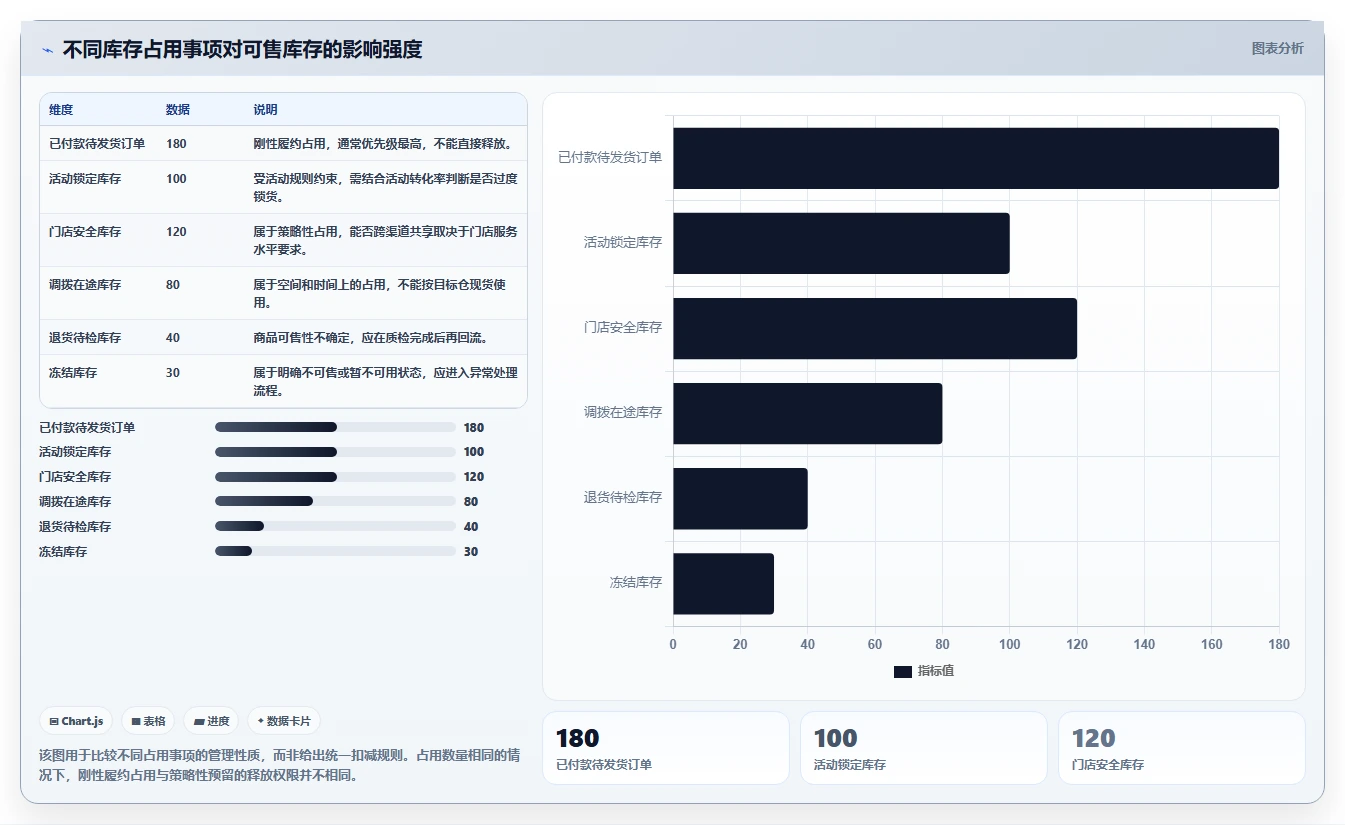Click the 调拨在途库存 progress bar
The width and height of the screenshot is (1345, 825).
pos(335,501)
